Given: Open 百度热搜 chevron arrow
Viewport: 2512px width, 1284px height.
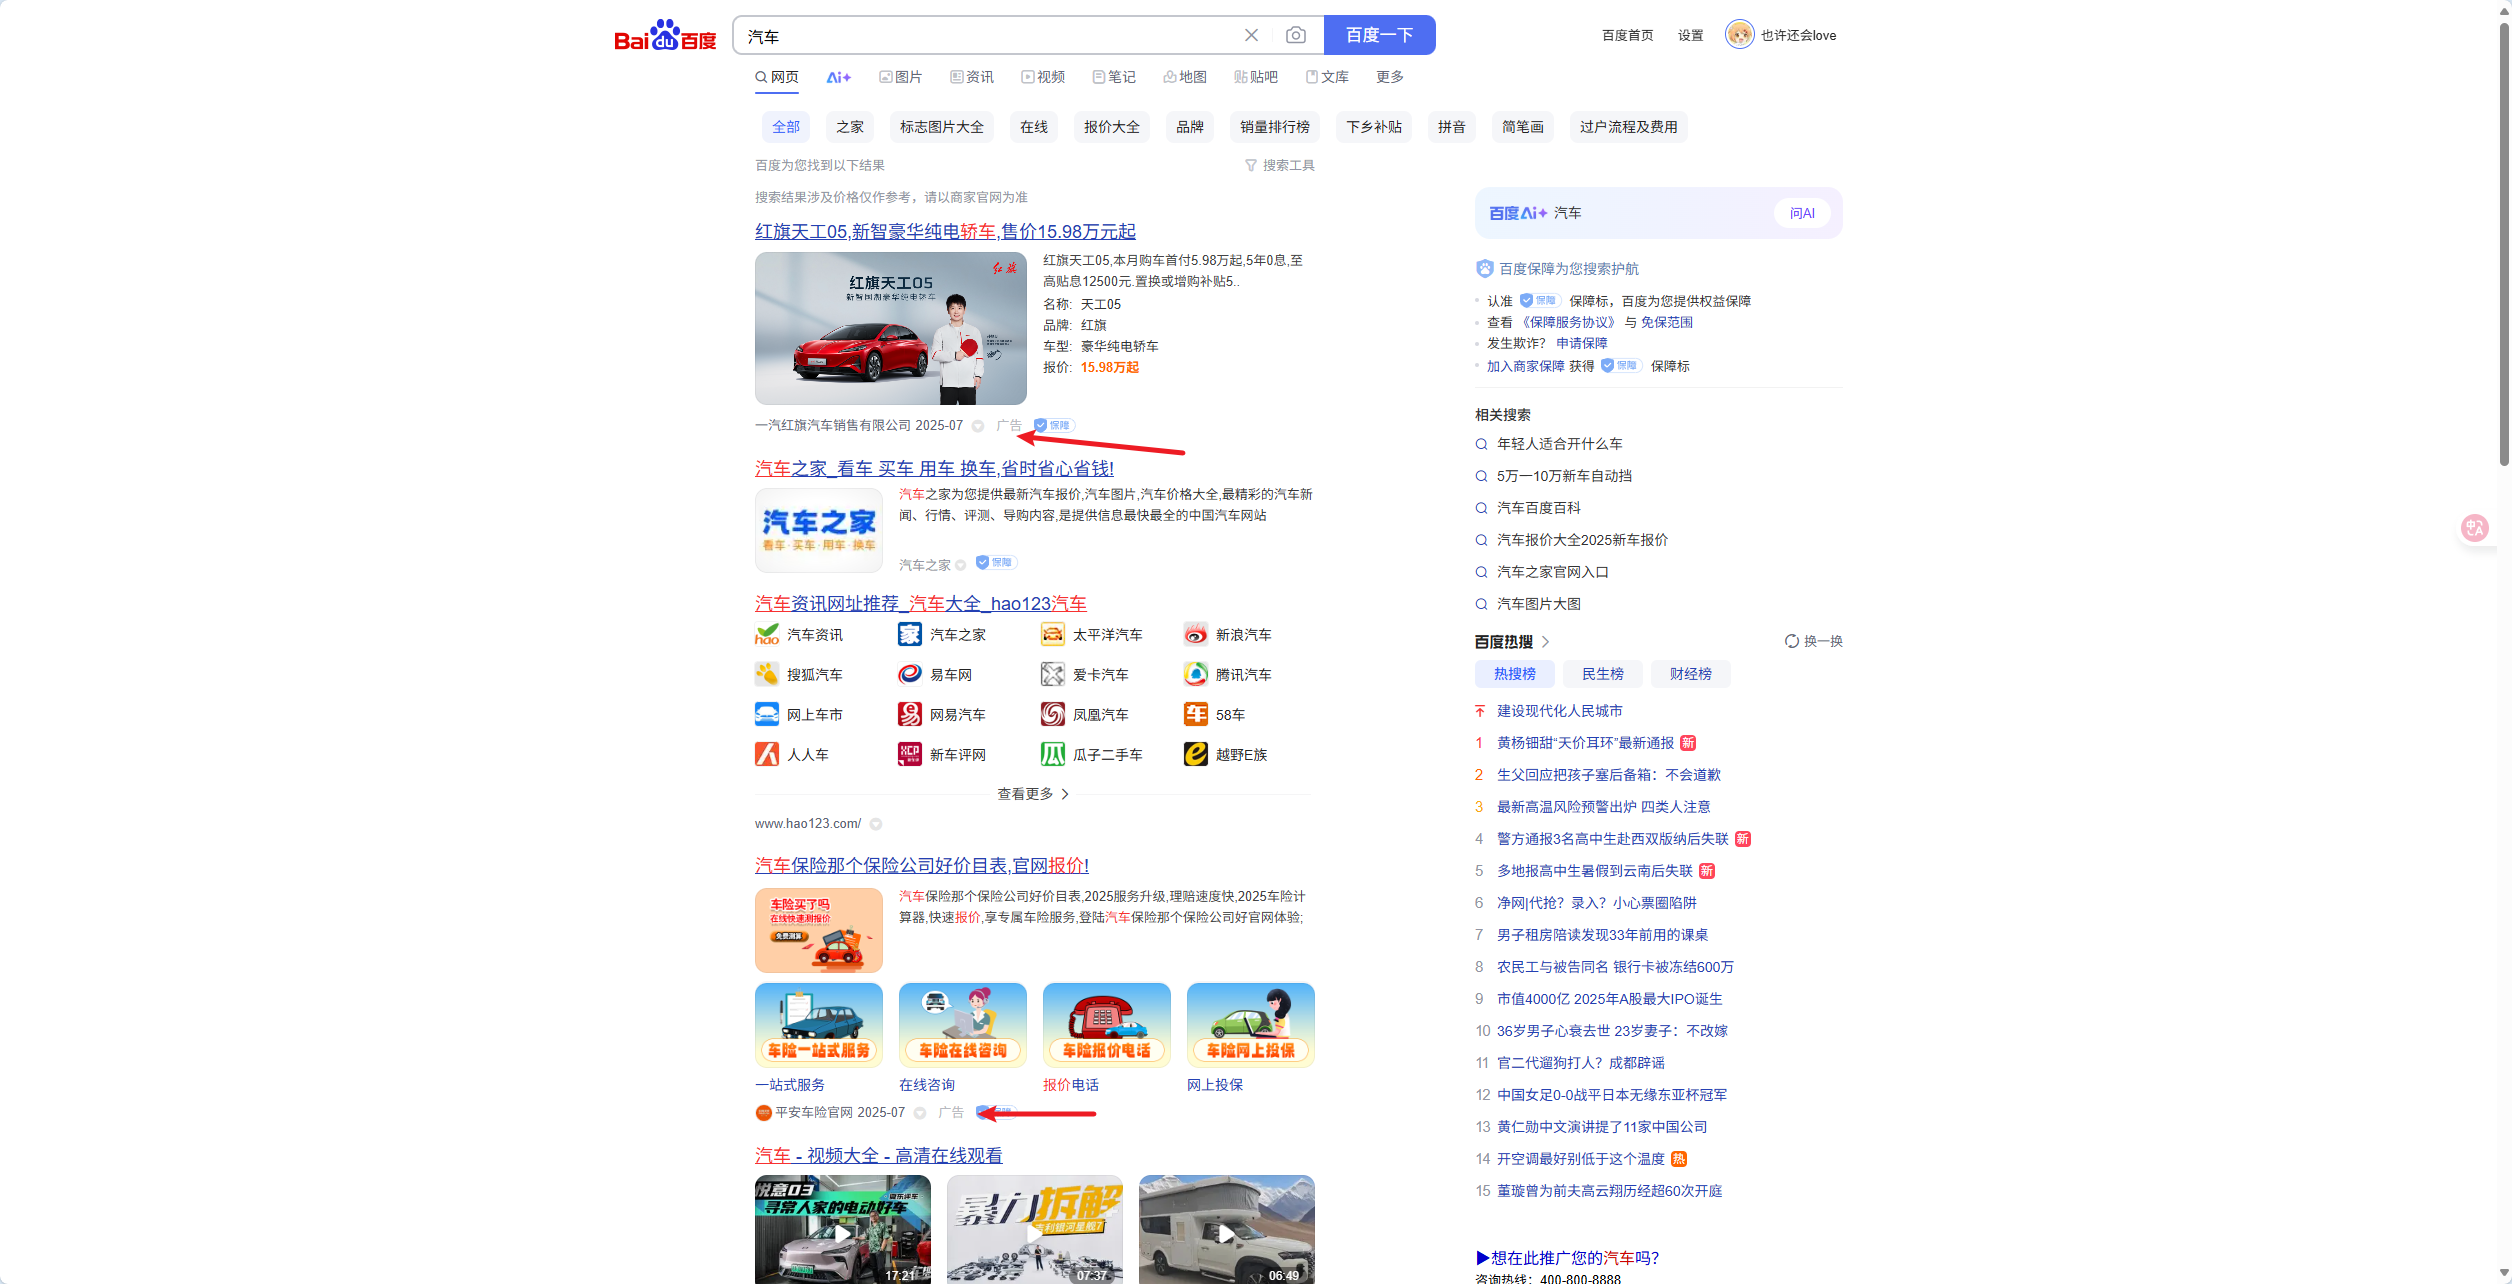Looking at the screenshot, I should point(1545,642).
